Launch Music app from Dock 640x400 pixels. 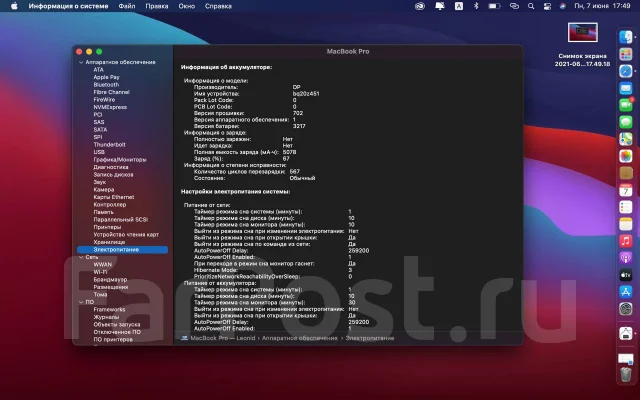click(626, 241)
